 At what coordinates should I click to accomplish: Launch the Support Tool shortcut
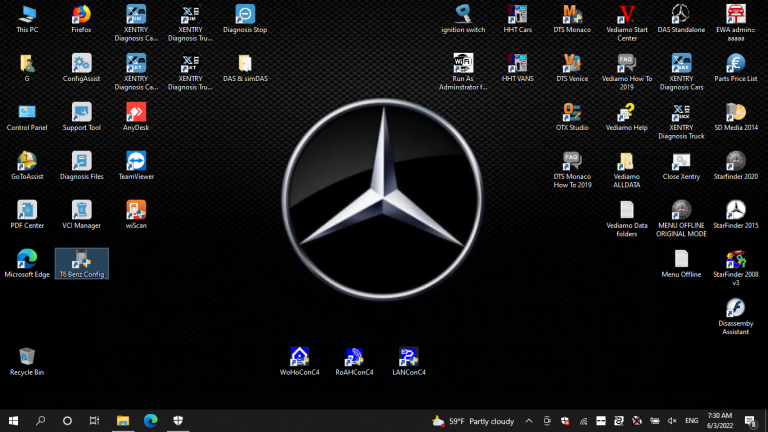pyautogui.click(x=81, y=117)
